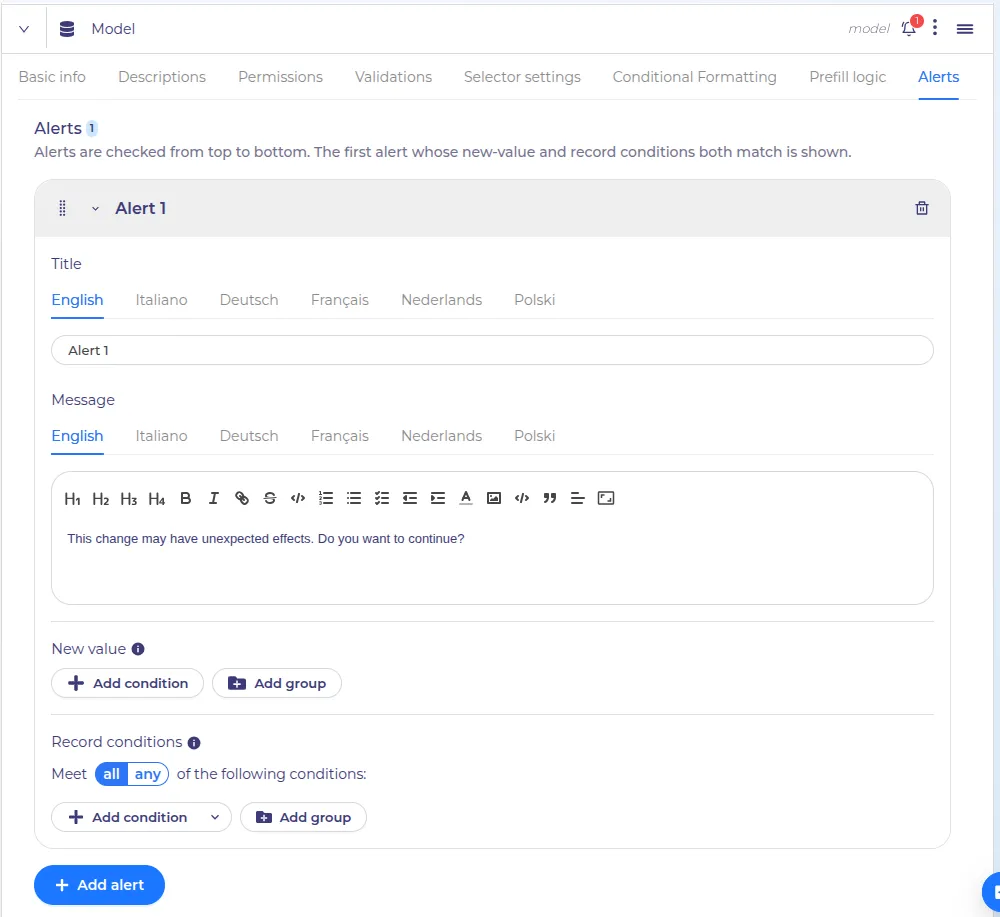Add a group under New value
Screen dimensions: 1000x917
[277, 684]
